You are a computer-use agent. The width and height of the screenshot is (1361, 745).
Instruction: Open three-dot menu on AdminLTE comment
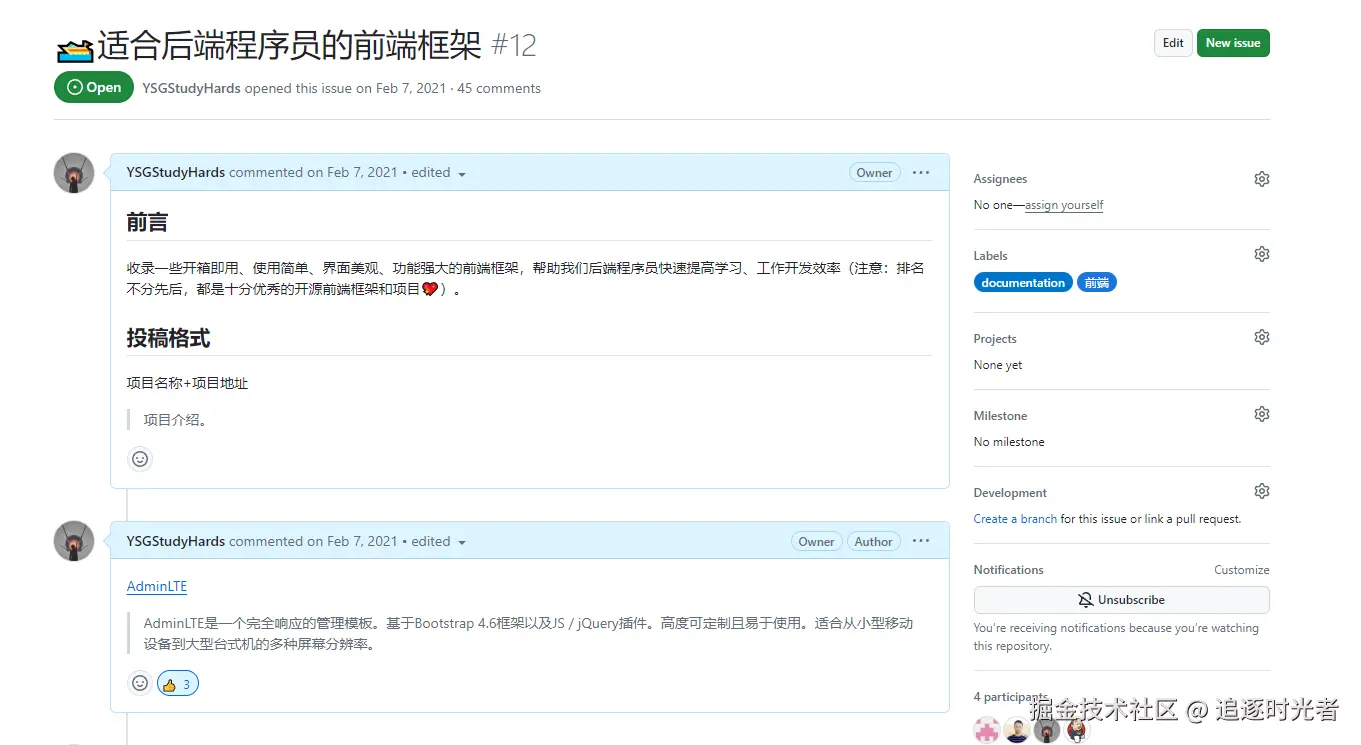(921, 541)
